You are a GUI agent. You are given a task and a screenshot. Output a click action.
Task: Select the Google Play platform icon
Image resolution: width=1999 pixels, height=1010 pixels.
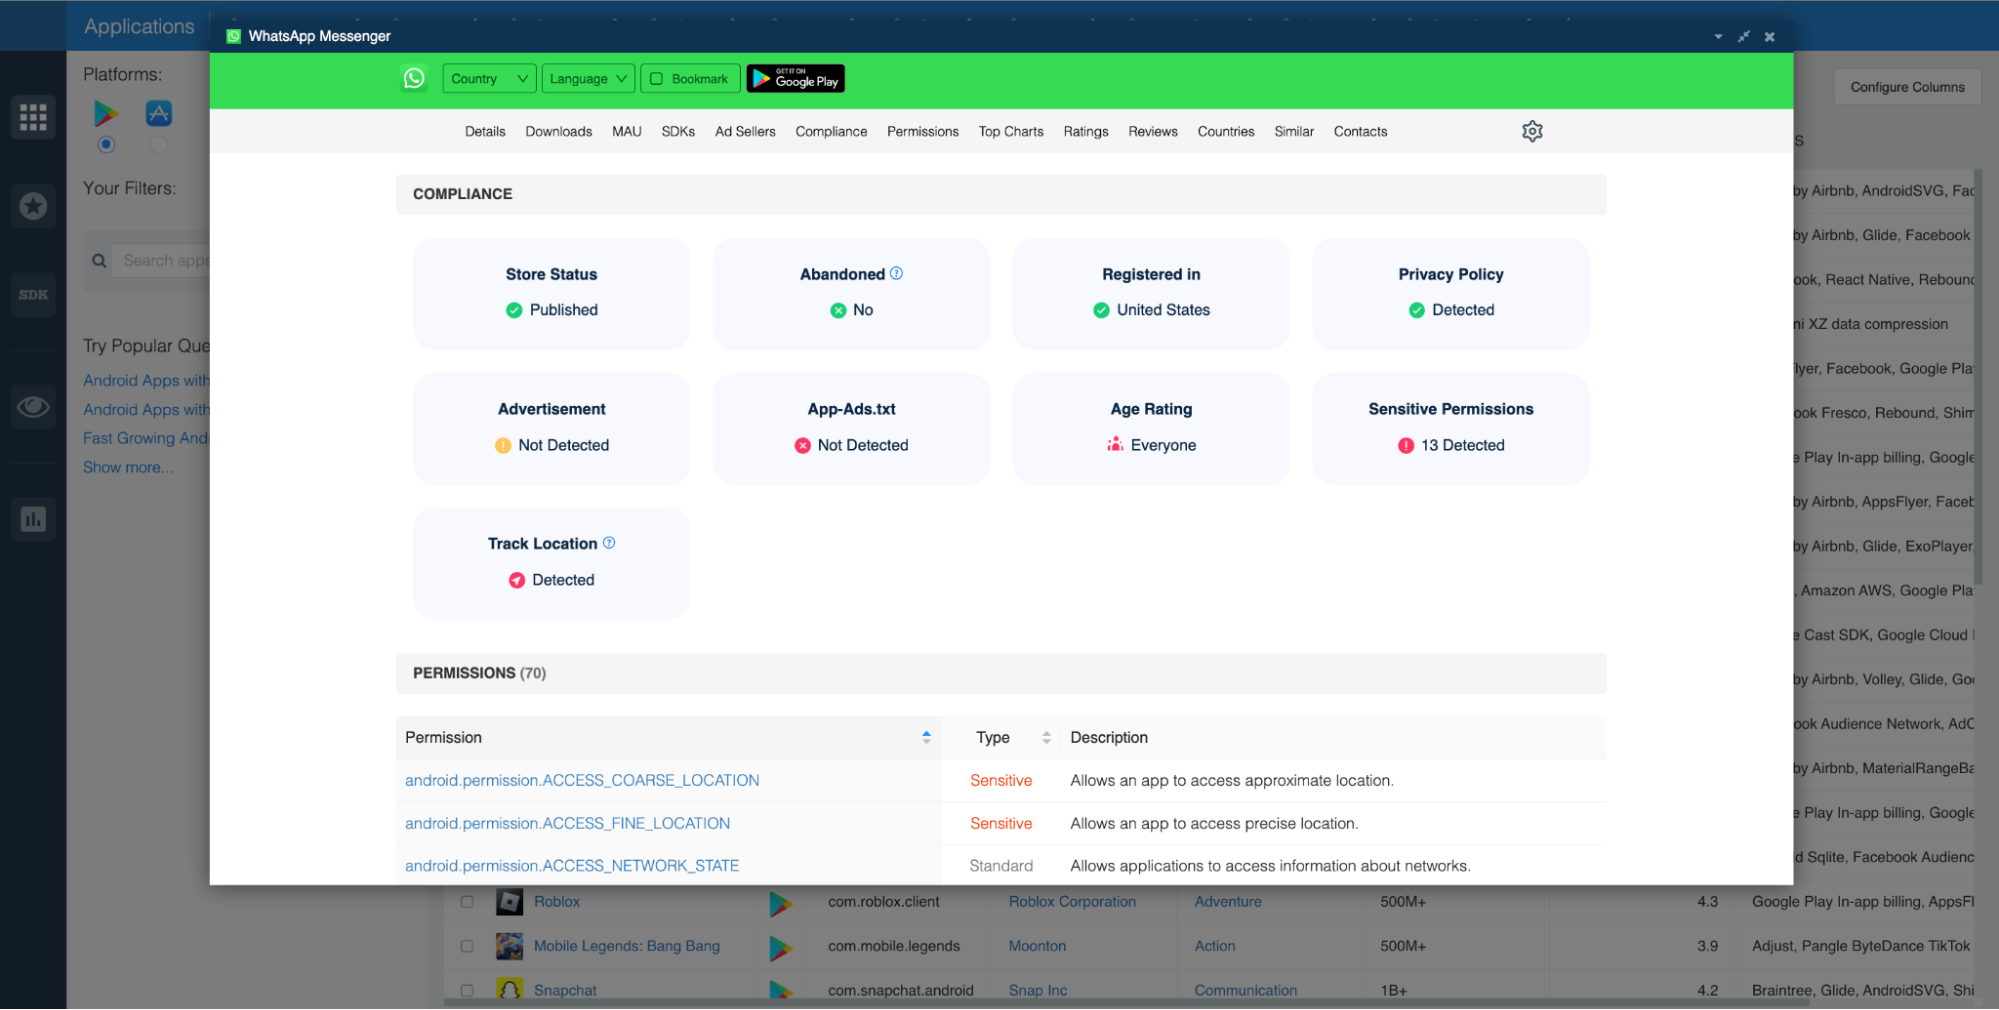(105, 113)
